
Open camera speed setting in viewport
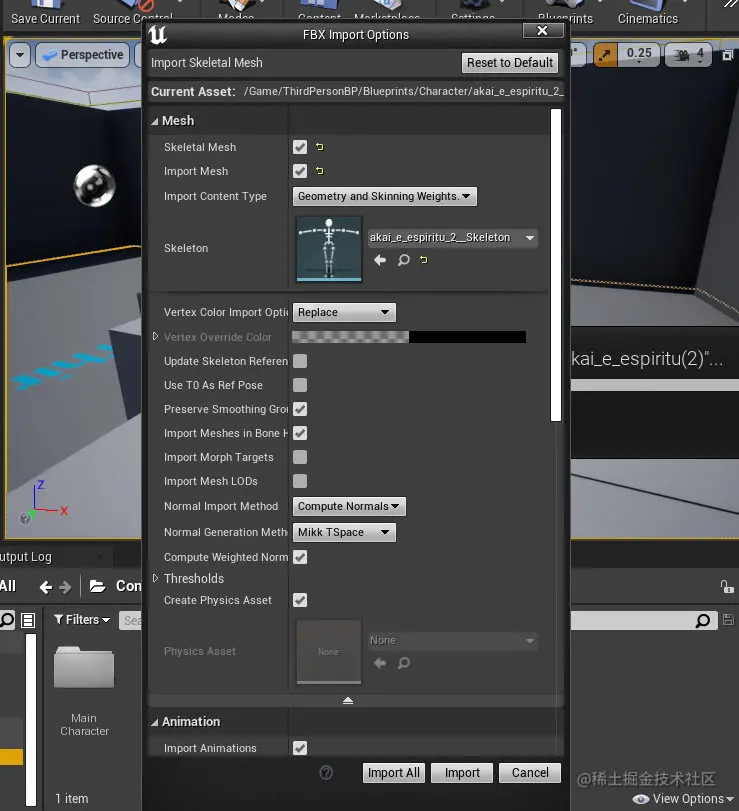tap(690, 55)
